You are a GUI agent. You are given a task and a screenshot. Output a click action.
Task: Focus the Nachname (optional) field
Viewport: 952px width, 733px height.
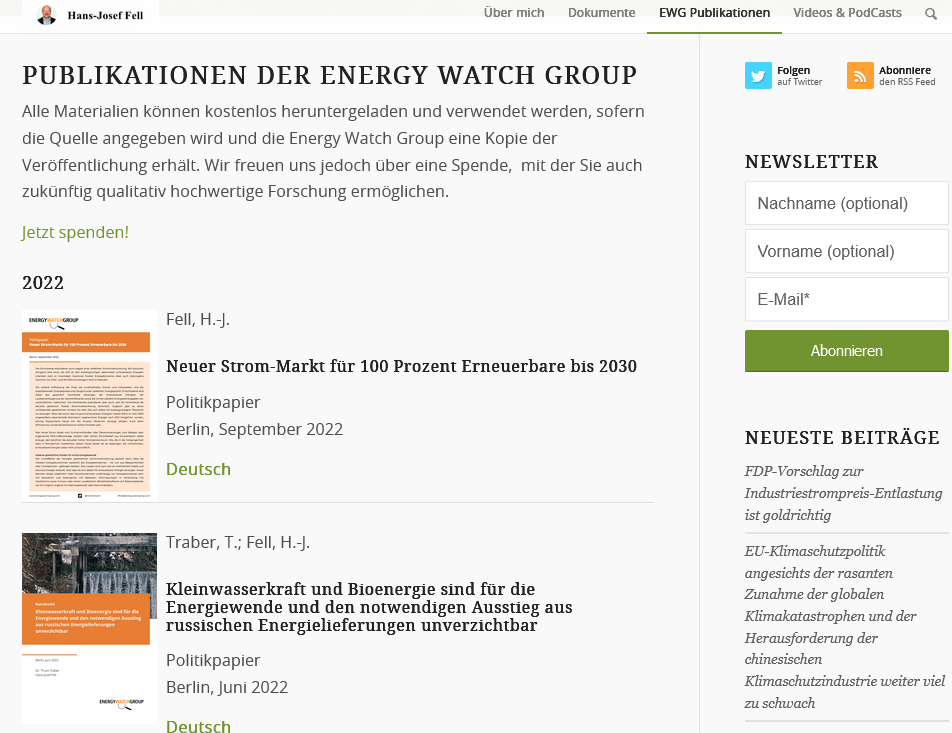846,203
